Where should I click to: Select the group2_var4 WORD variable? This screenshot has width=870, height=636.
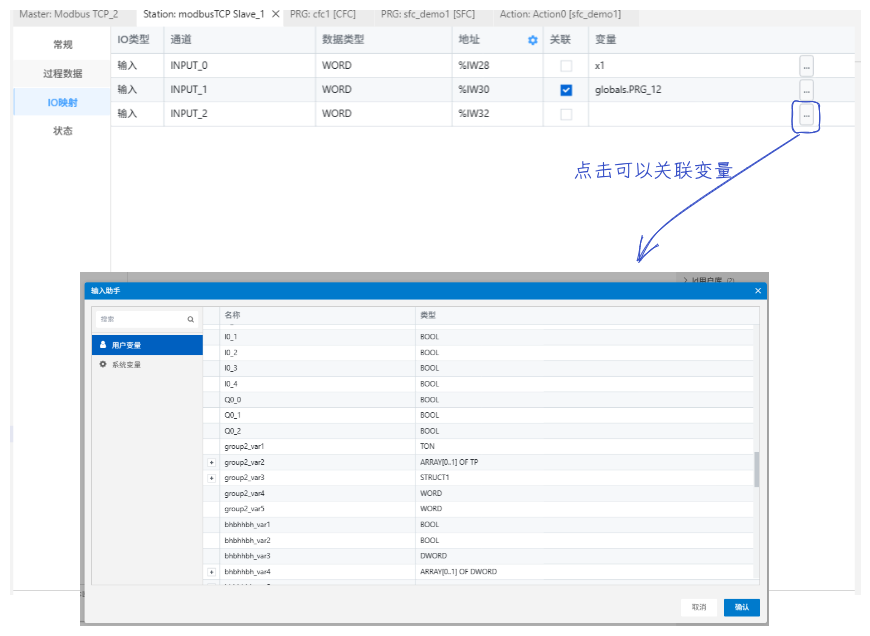click(x=478, y=493)
